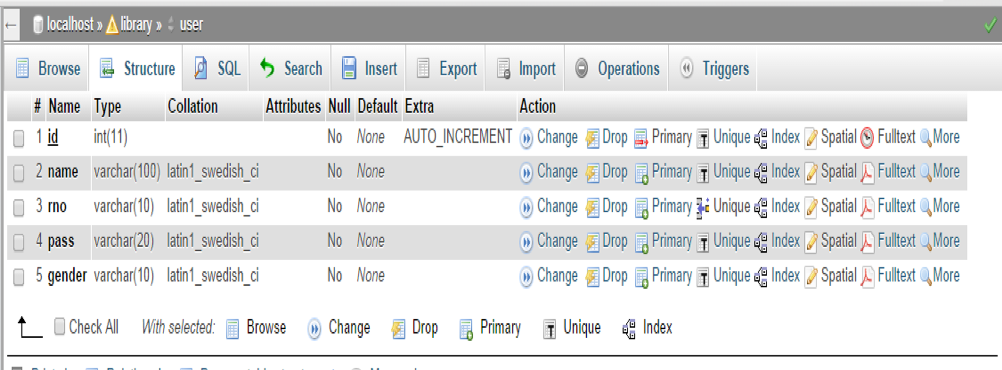Tick the checkbox for the rno column
Screen dimensions: 1002x370
(19, 207)
